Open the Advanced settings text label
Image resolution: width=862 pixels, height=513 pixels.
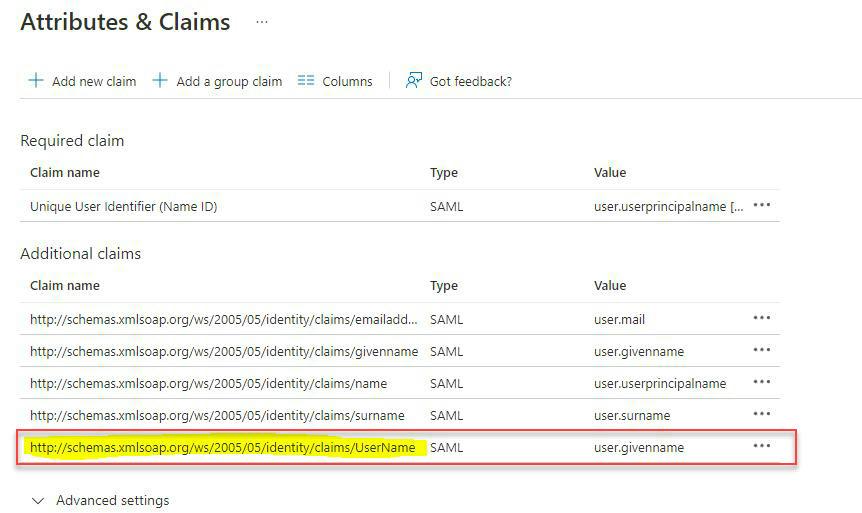click(x=113, y=500)
